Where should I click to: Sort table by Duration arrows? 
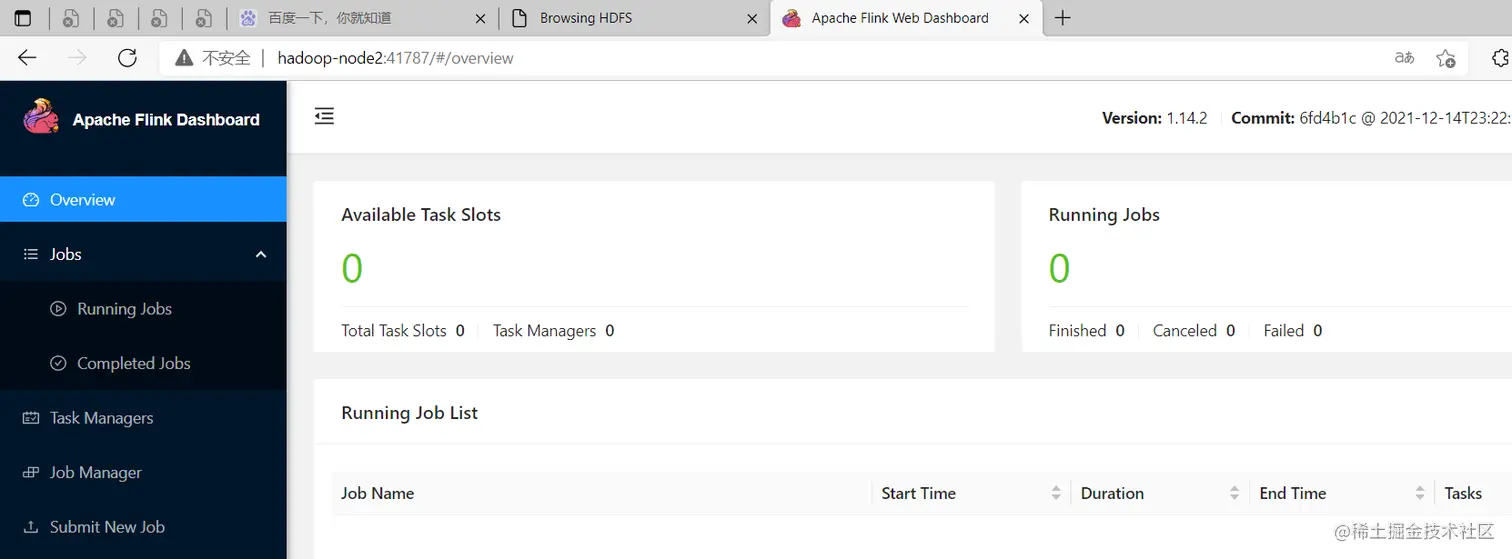click(x=1234, y=493)
